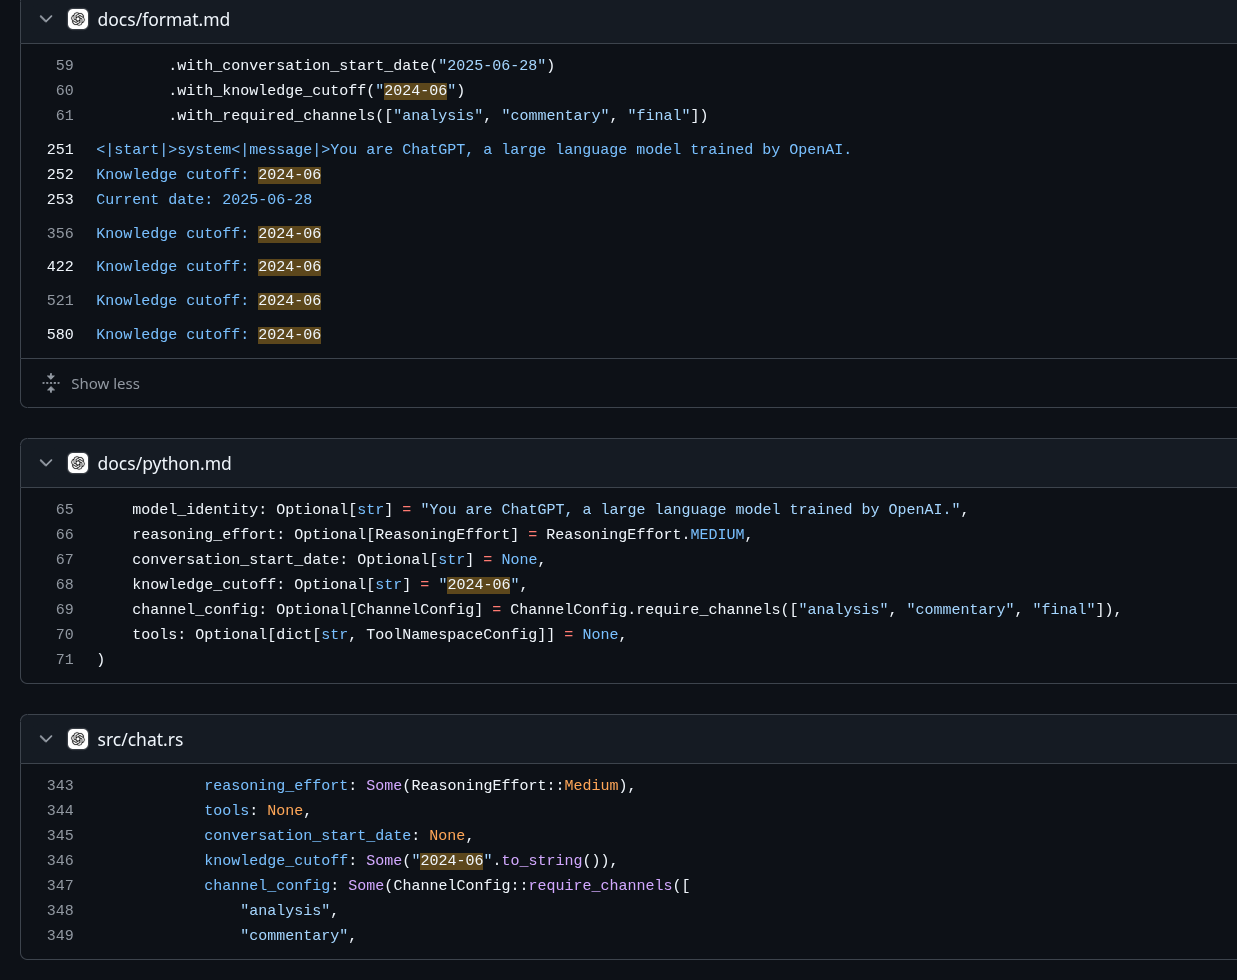Go to line 251 in docs/format.md
Screen dimensions: 1237x980
(x=60, y=149)
